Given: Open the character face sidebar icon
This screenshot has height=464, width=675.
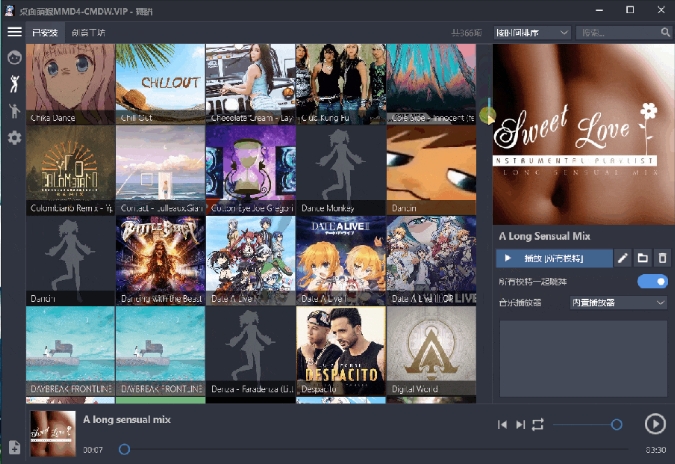Looking at the screenshot, I should (15, 57).
